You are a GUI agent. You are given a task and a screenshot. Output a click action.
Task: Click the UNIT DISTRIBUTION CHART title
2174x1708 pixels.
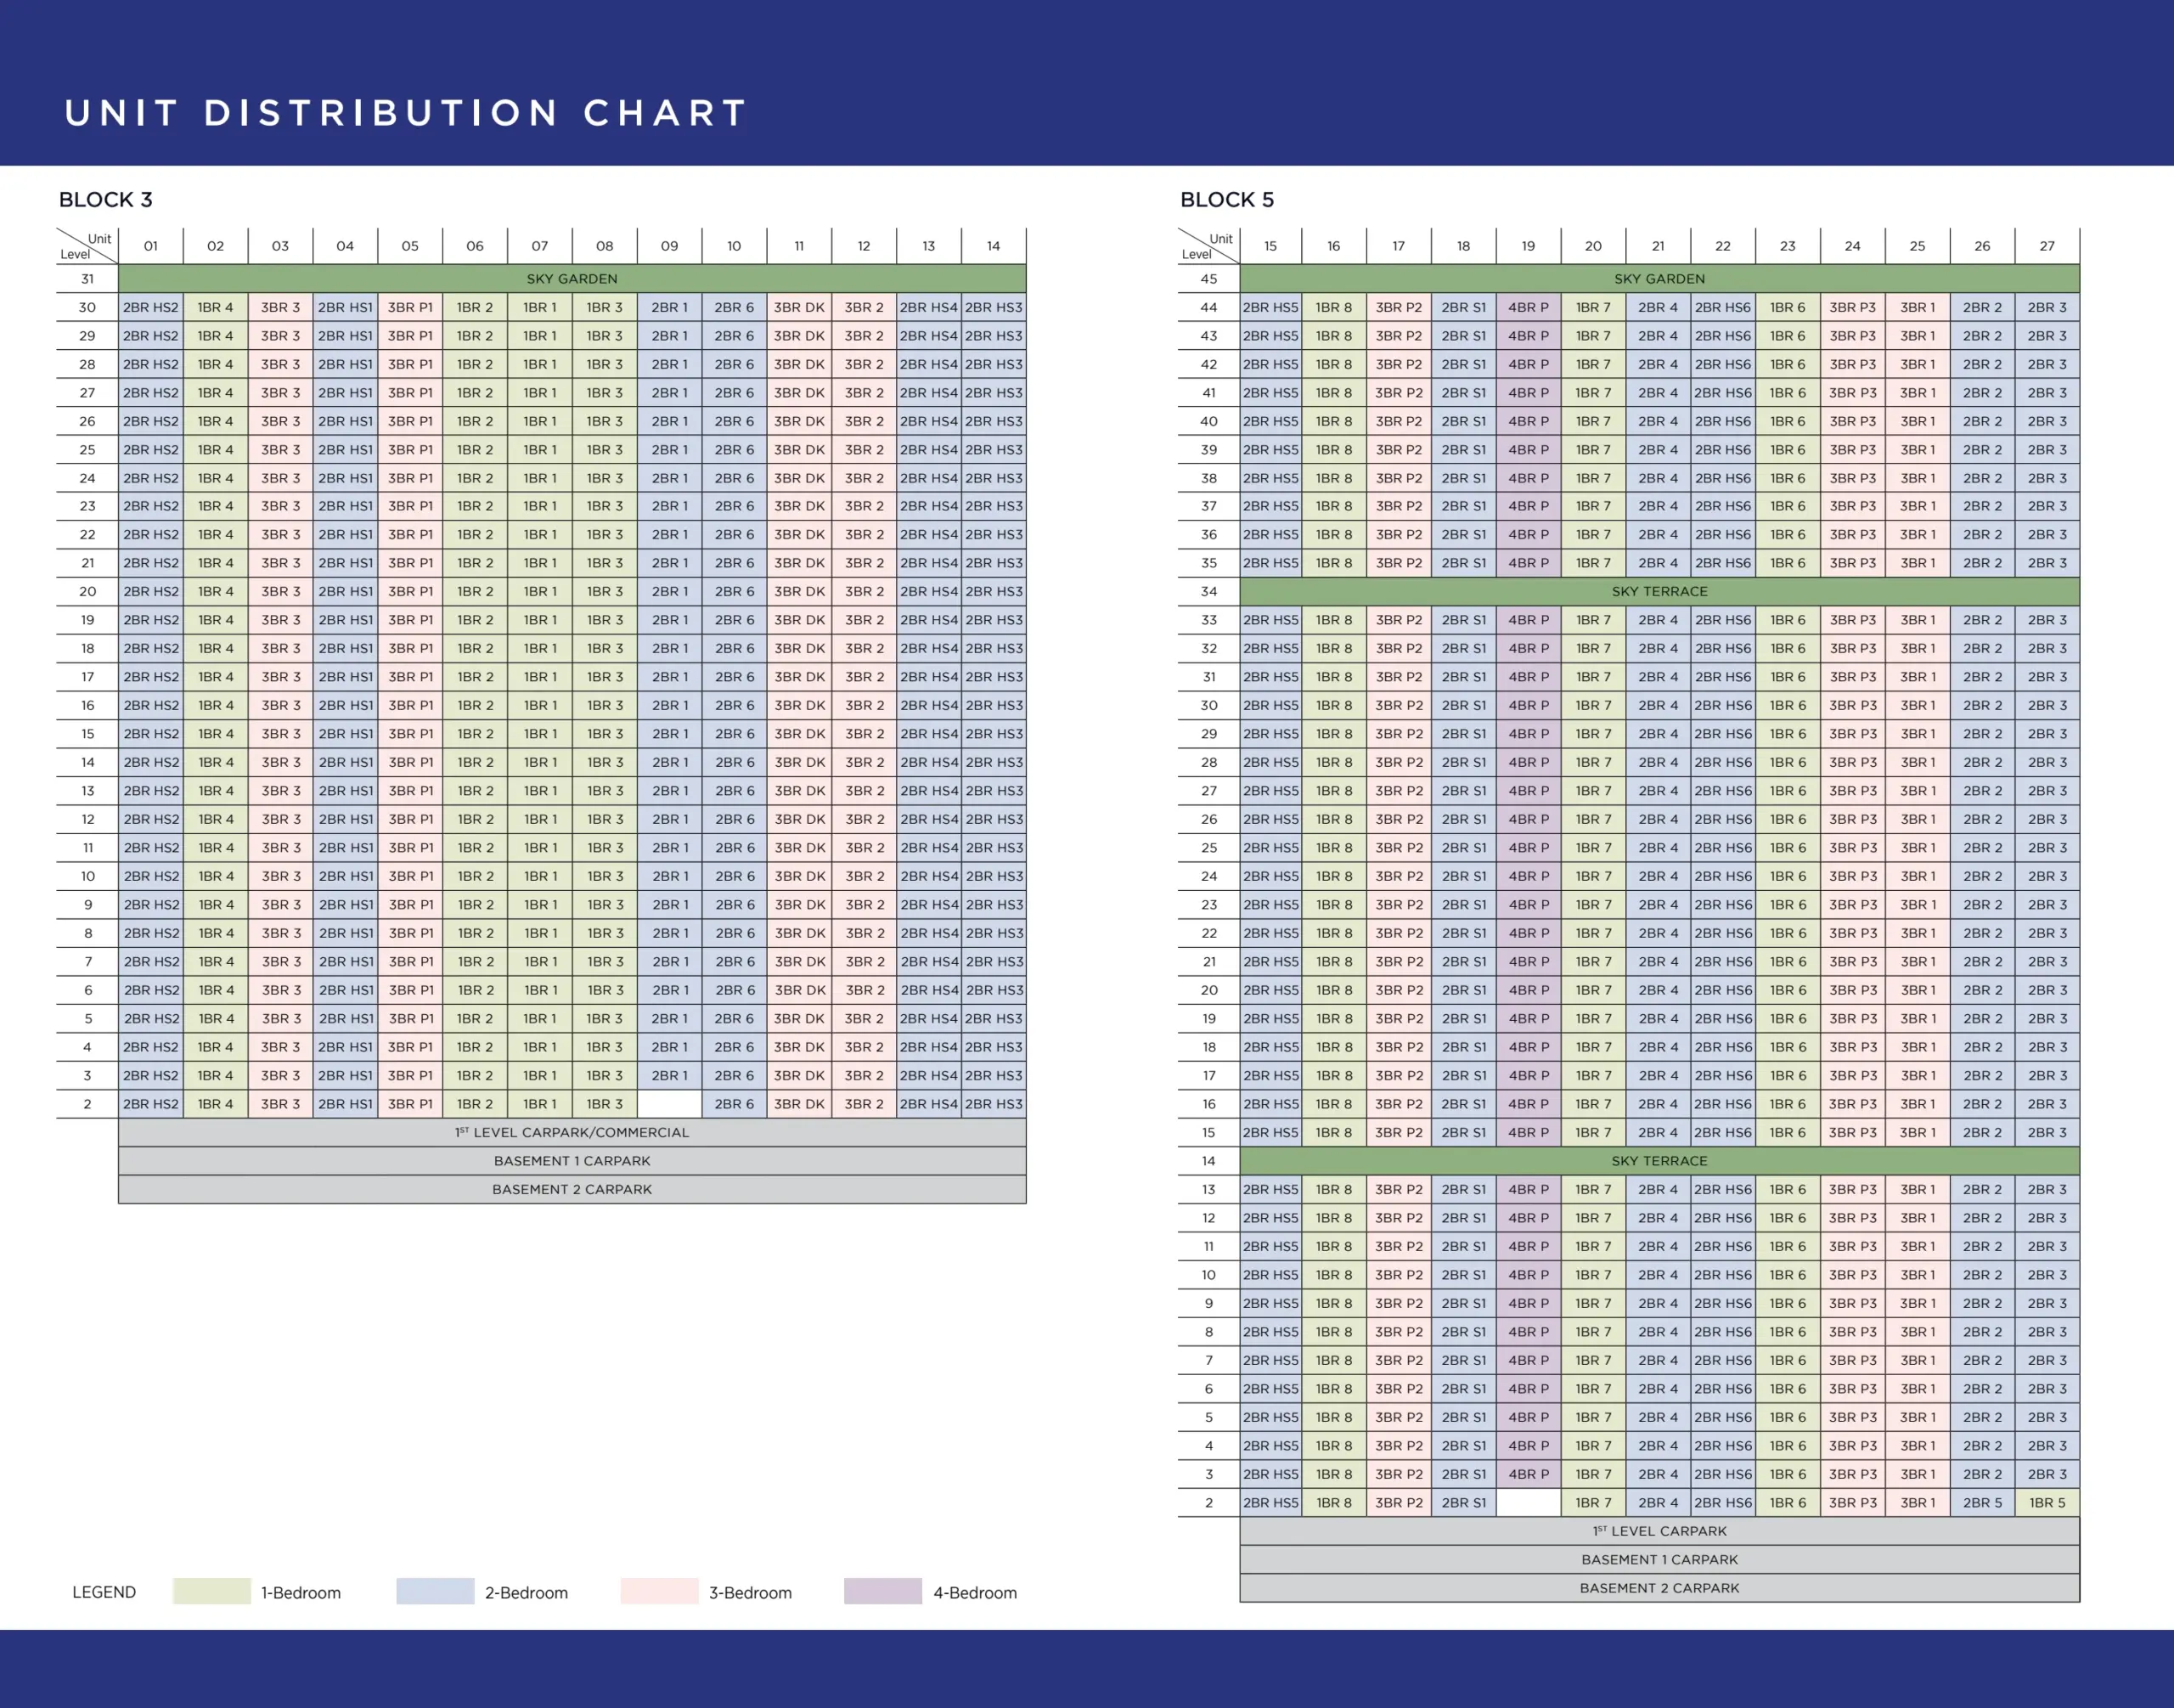point(402,112)
